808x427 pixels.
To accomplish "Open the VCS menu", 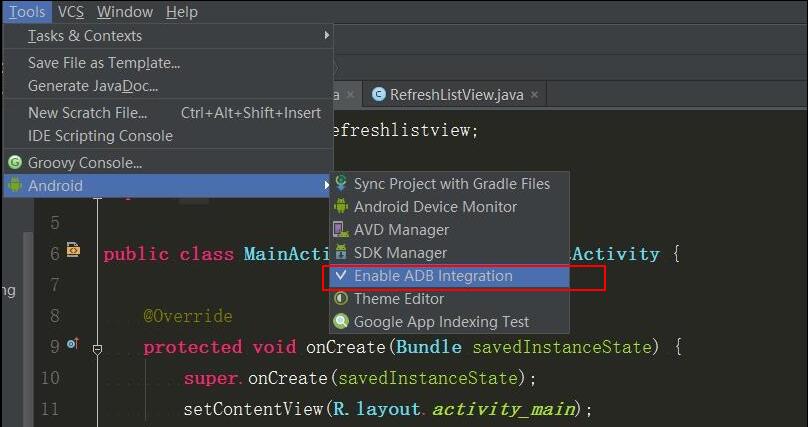I will [71, 11].
